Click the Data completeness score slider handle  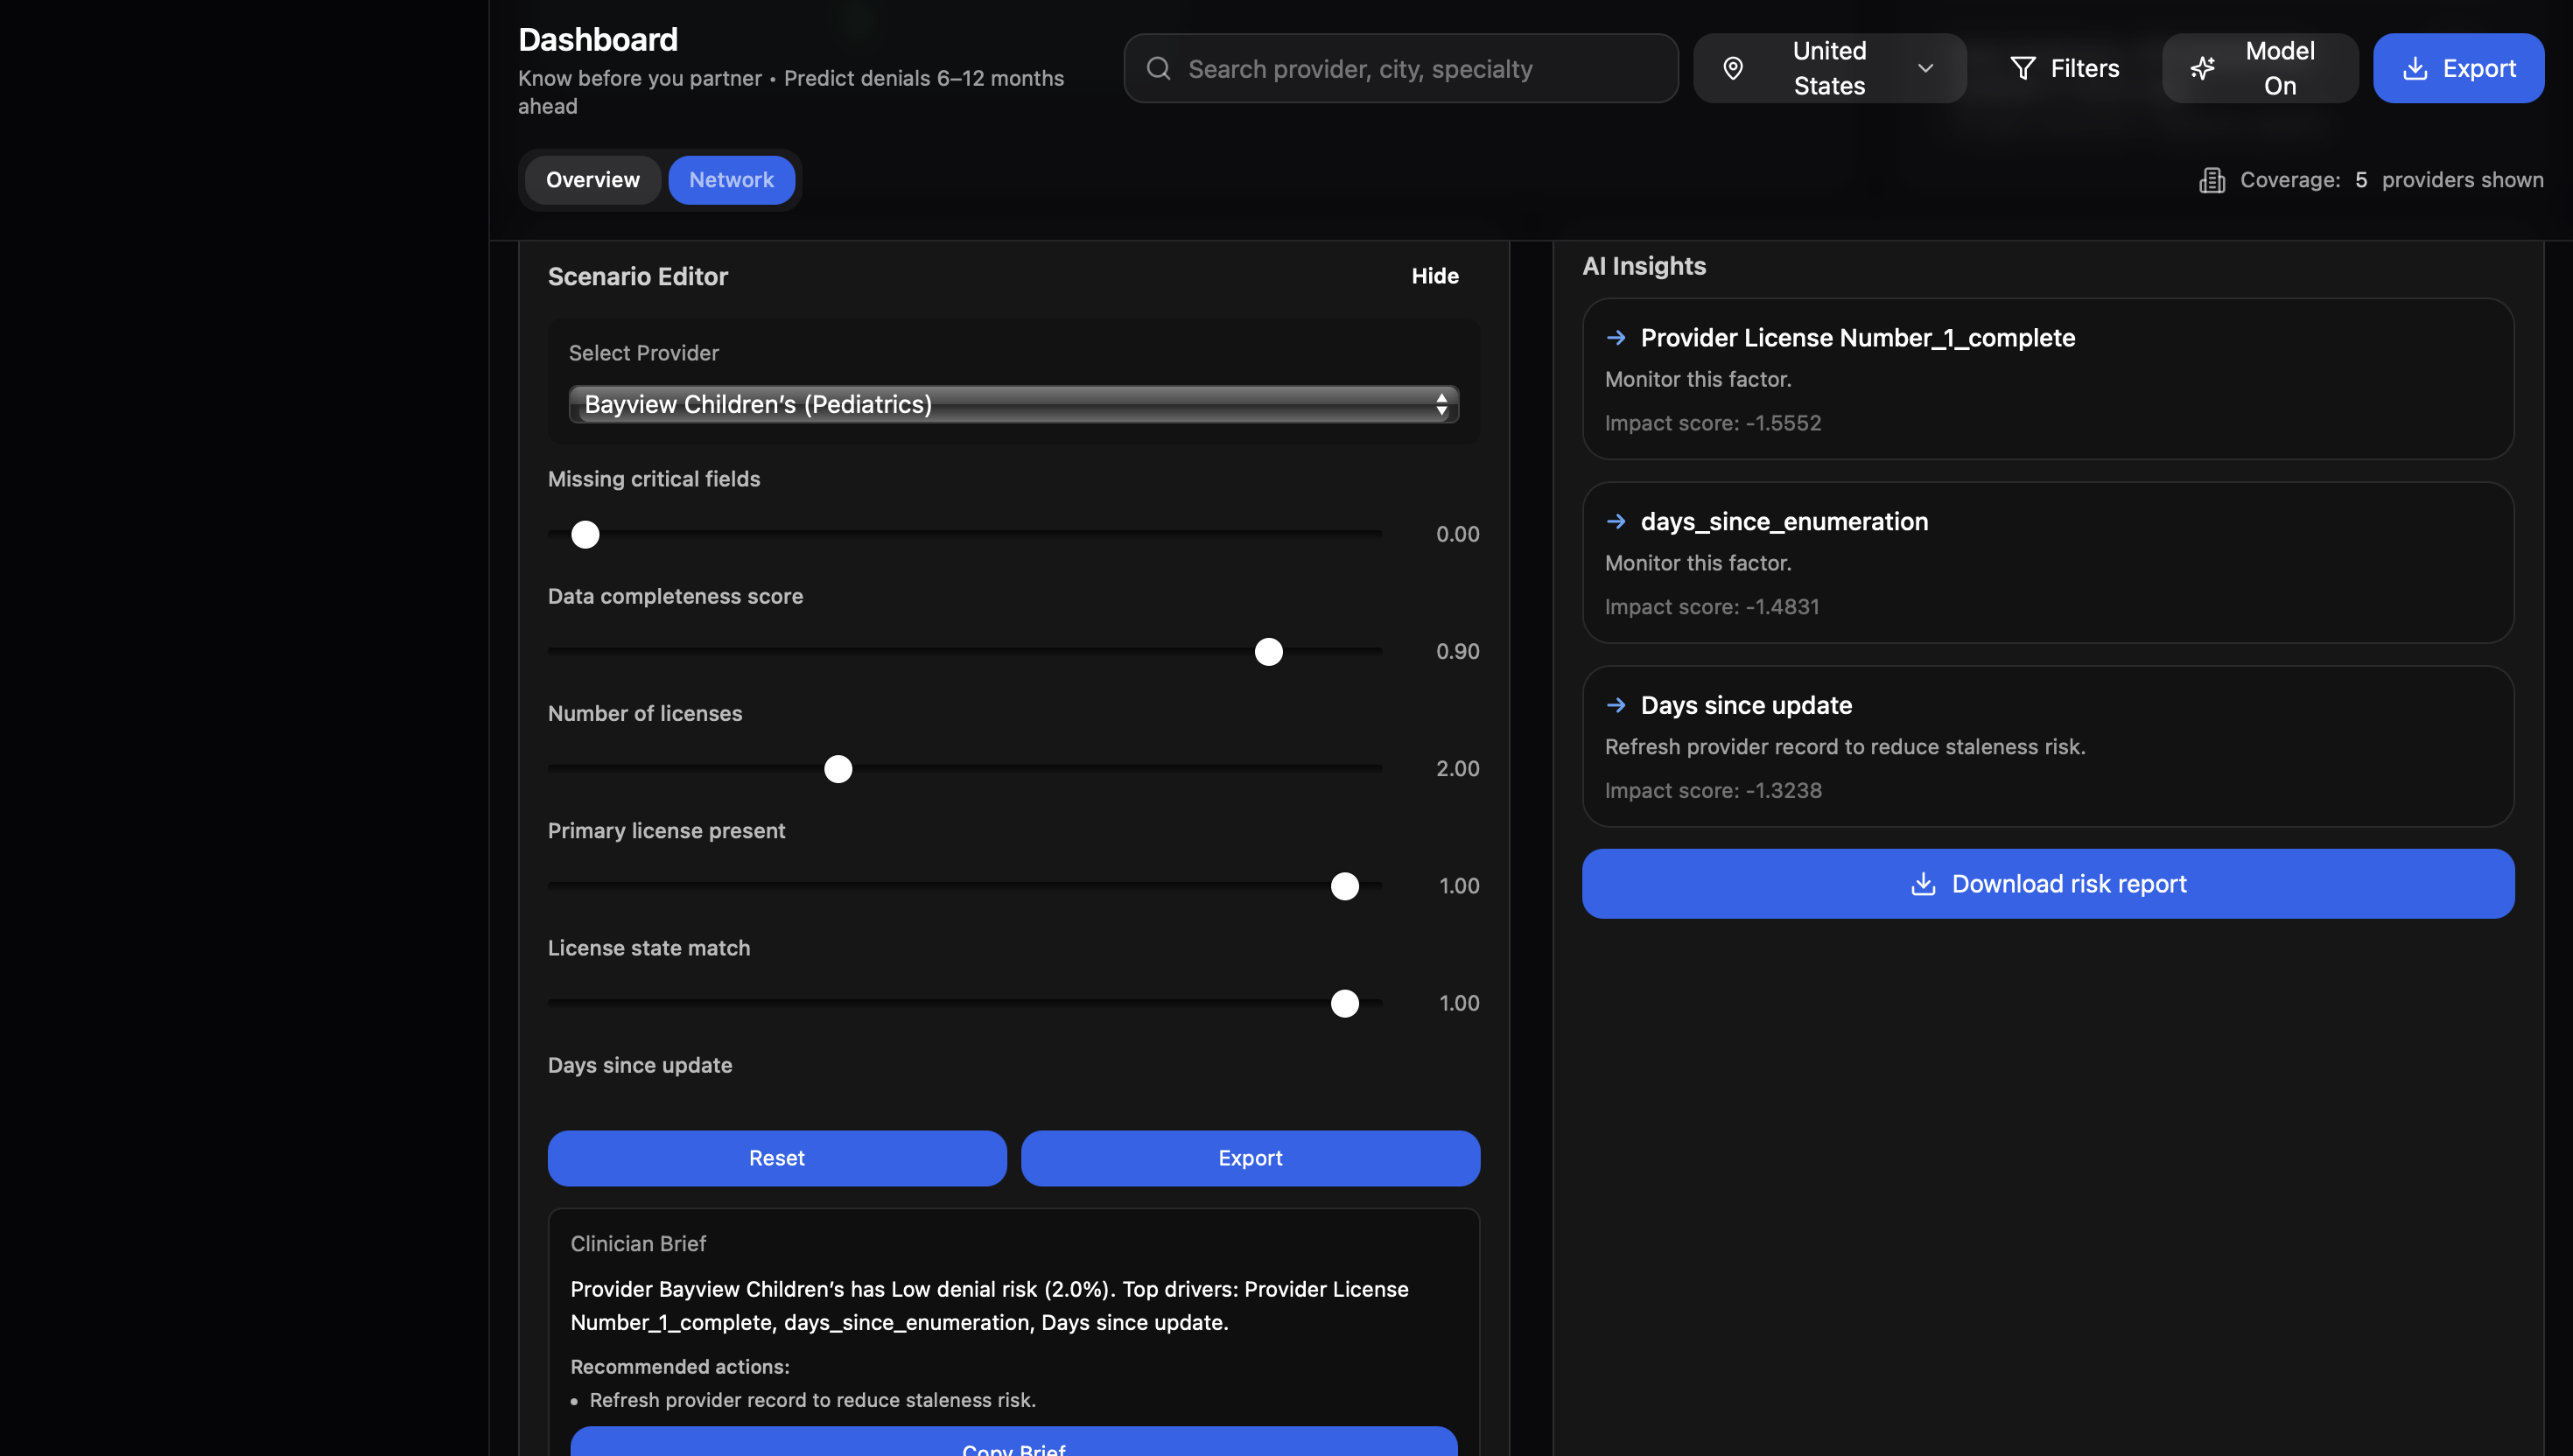point(1268,652)
